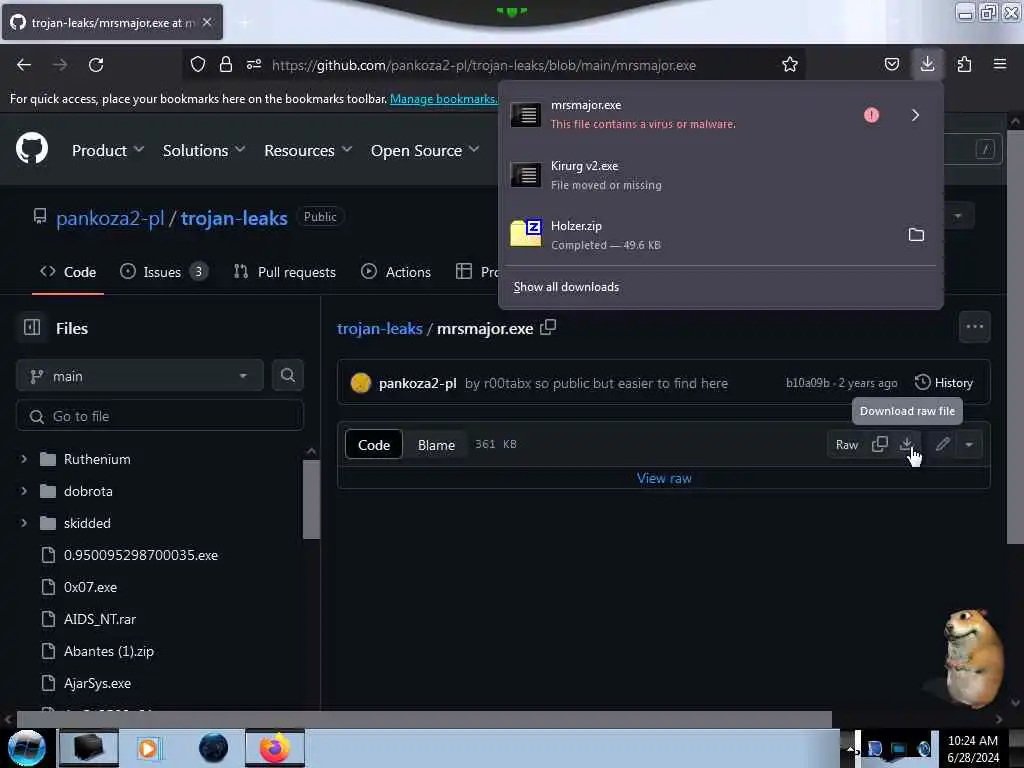This screenshot has height=768, width=1024.
Task: Click the site security padlock icon
Action: pos(226,64)
